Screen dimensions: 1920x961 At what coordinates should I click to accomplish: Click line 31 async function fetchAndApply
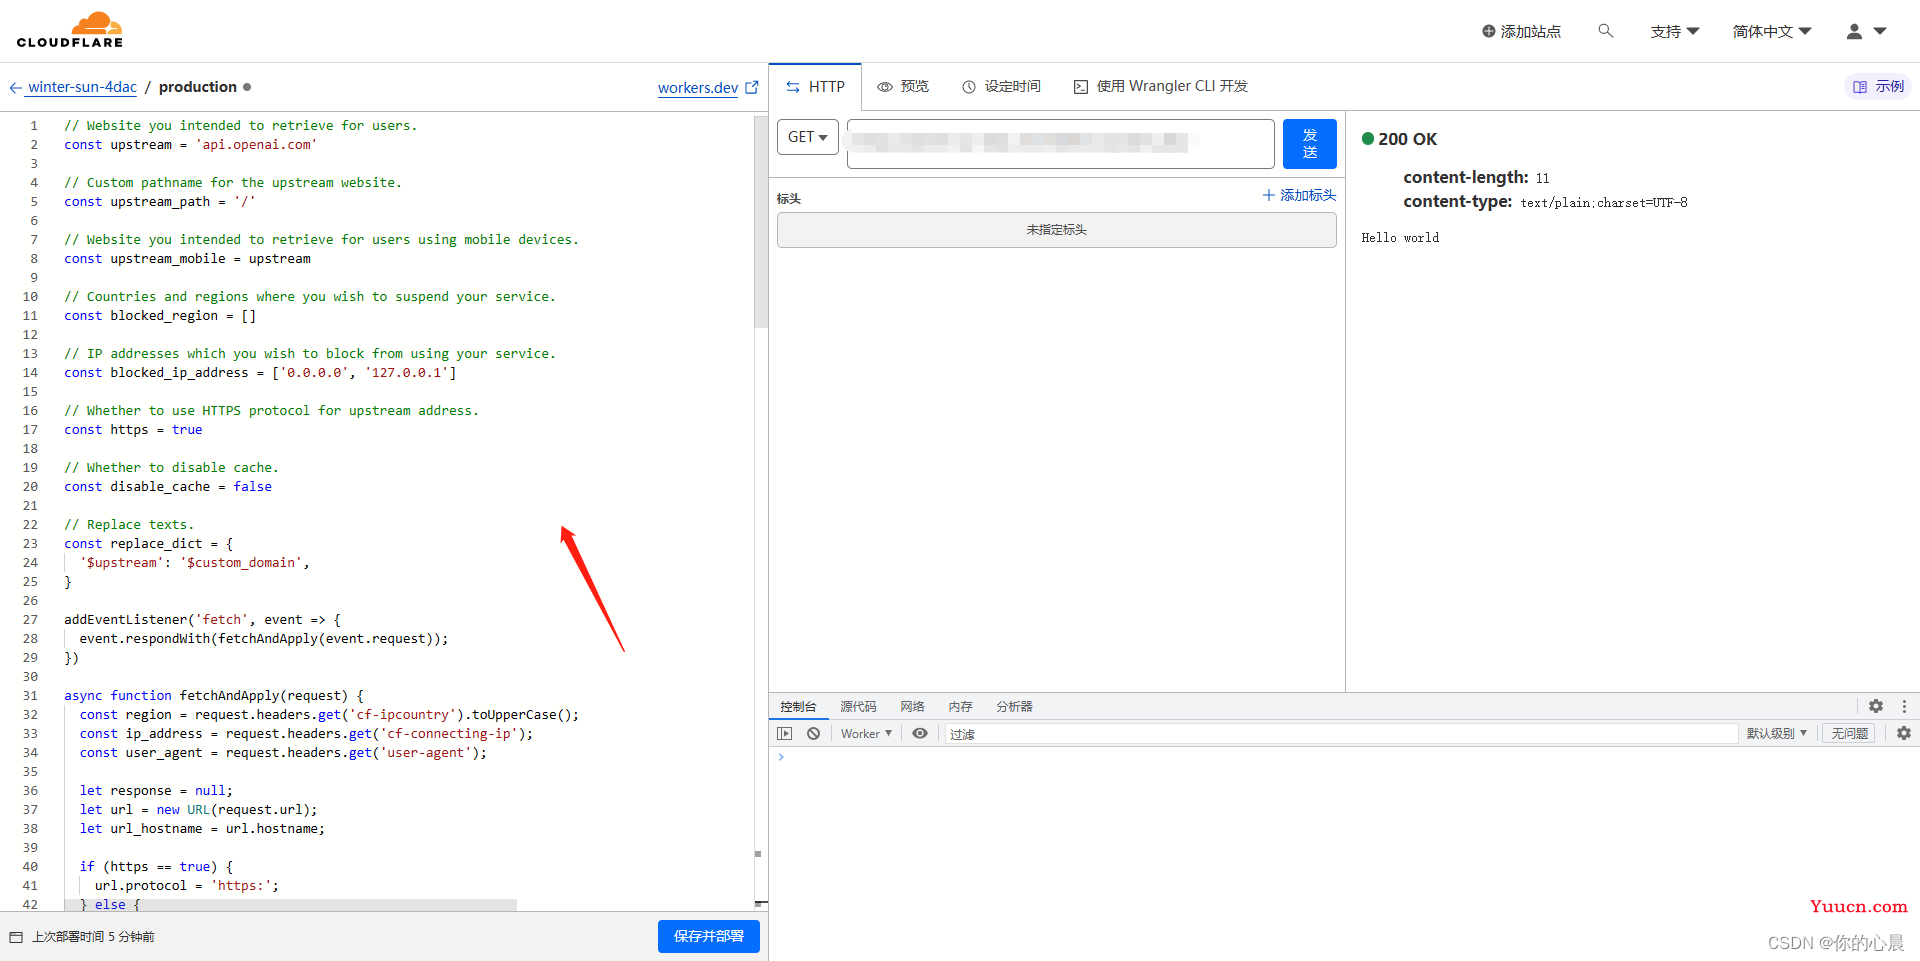(214, 696)
